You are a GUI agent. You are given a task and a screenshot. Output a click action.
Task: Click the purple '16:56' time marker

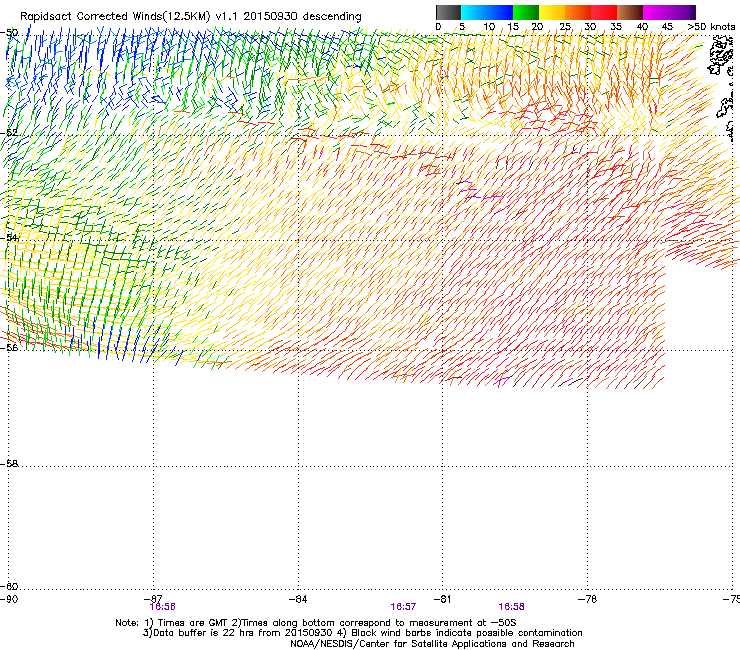[162, 607]
